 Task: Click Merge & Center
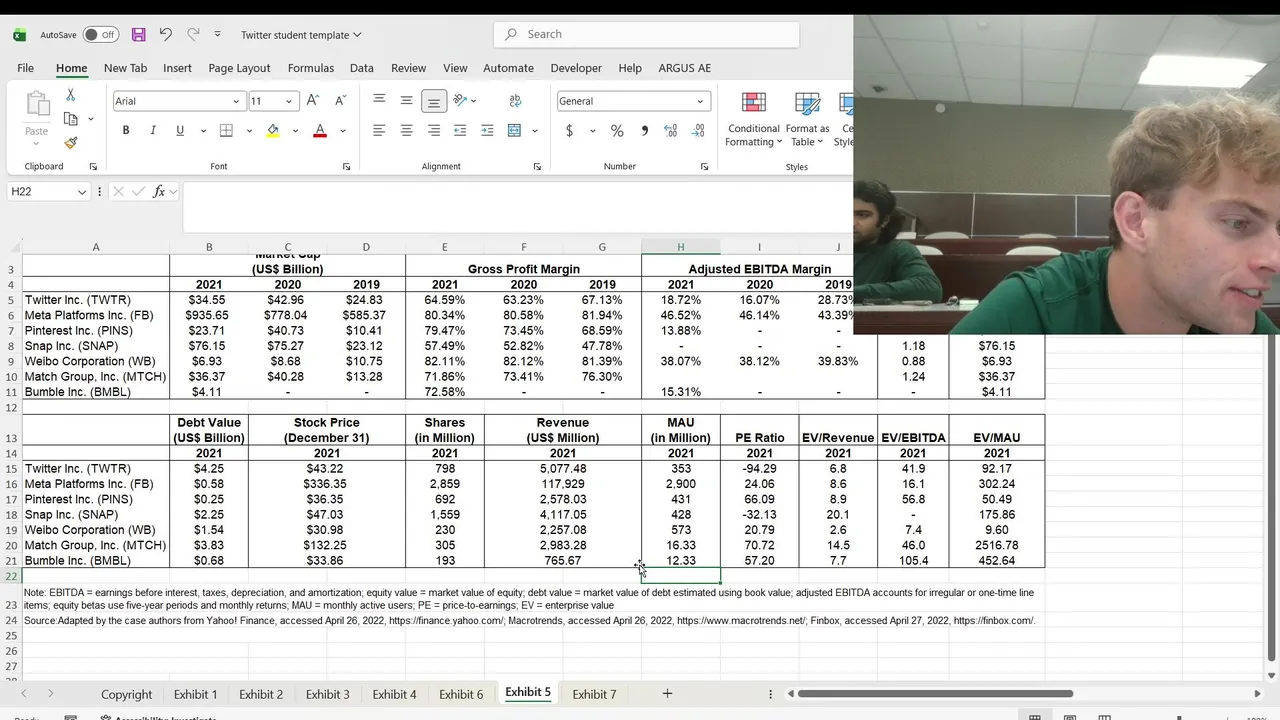[514, 131]
